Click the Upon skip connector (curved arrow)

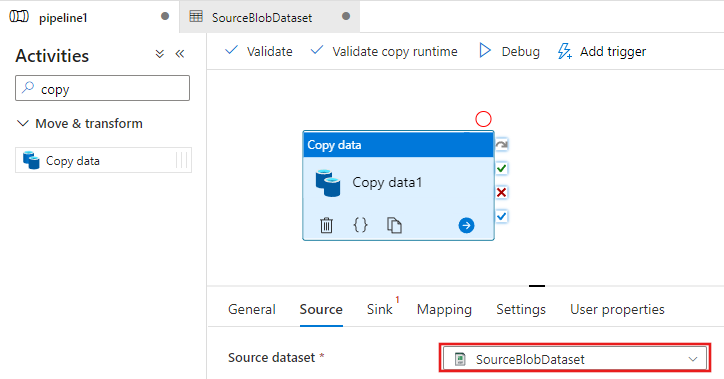tap(501, 144)
